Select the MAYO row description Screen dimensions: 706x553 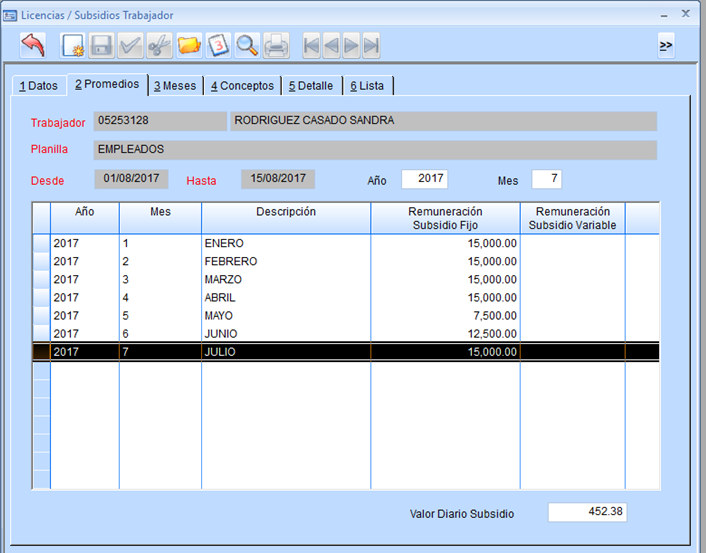point(219,316)
